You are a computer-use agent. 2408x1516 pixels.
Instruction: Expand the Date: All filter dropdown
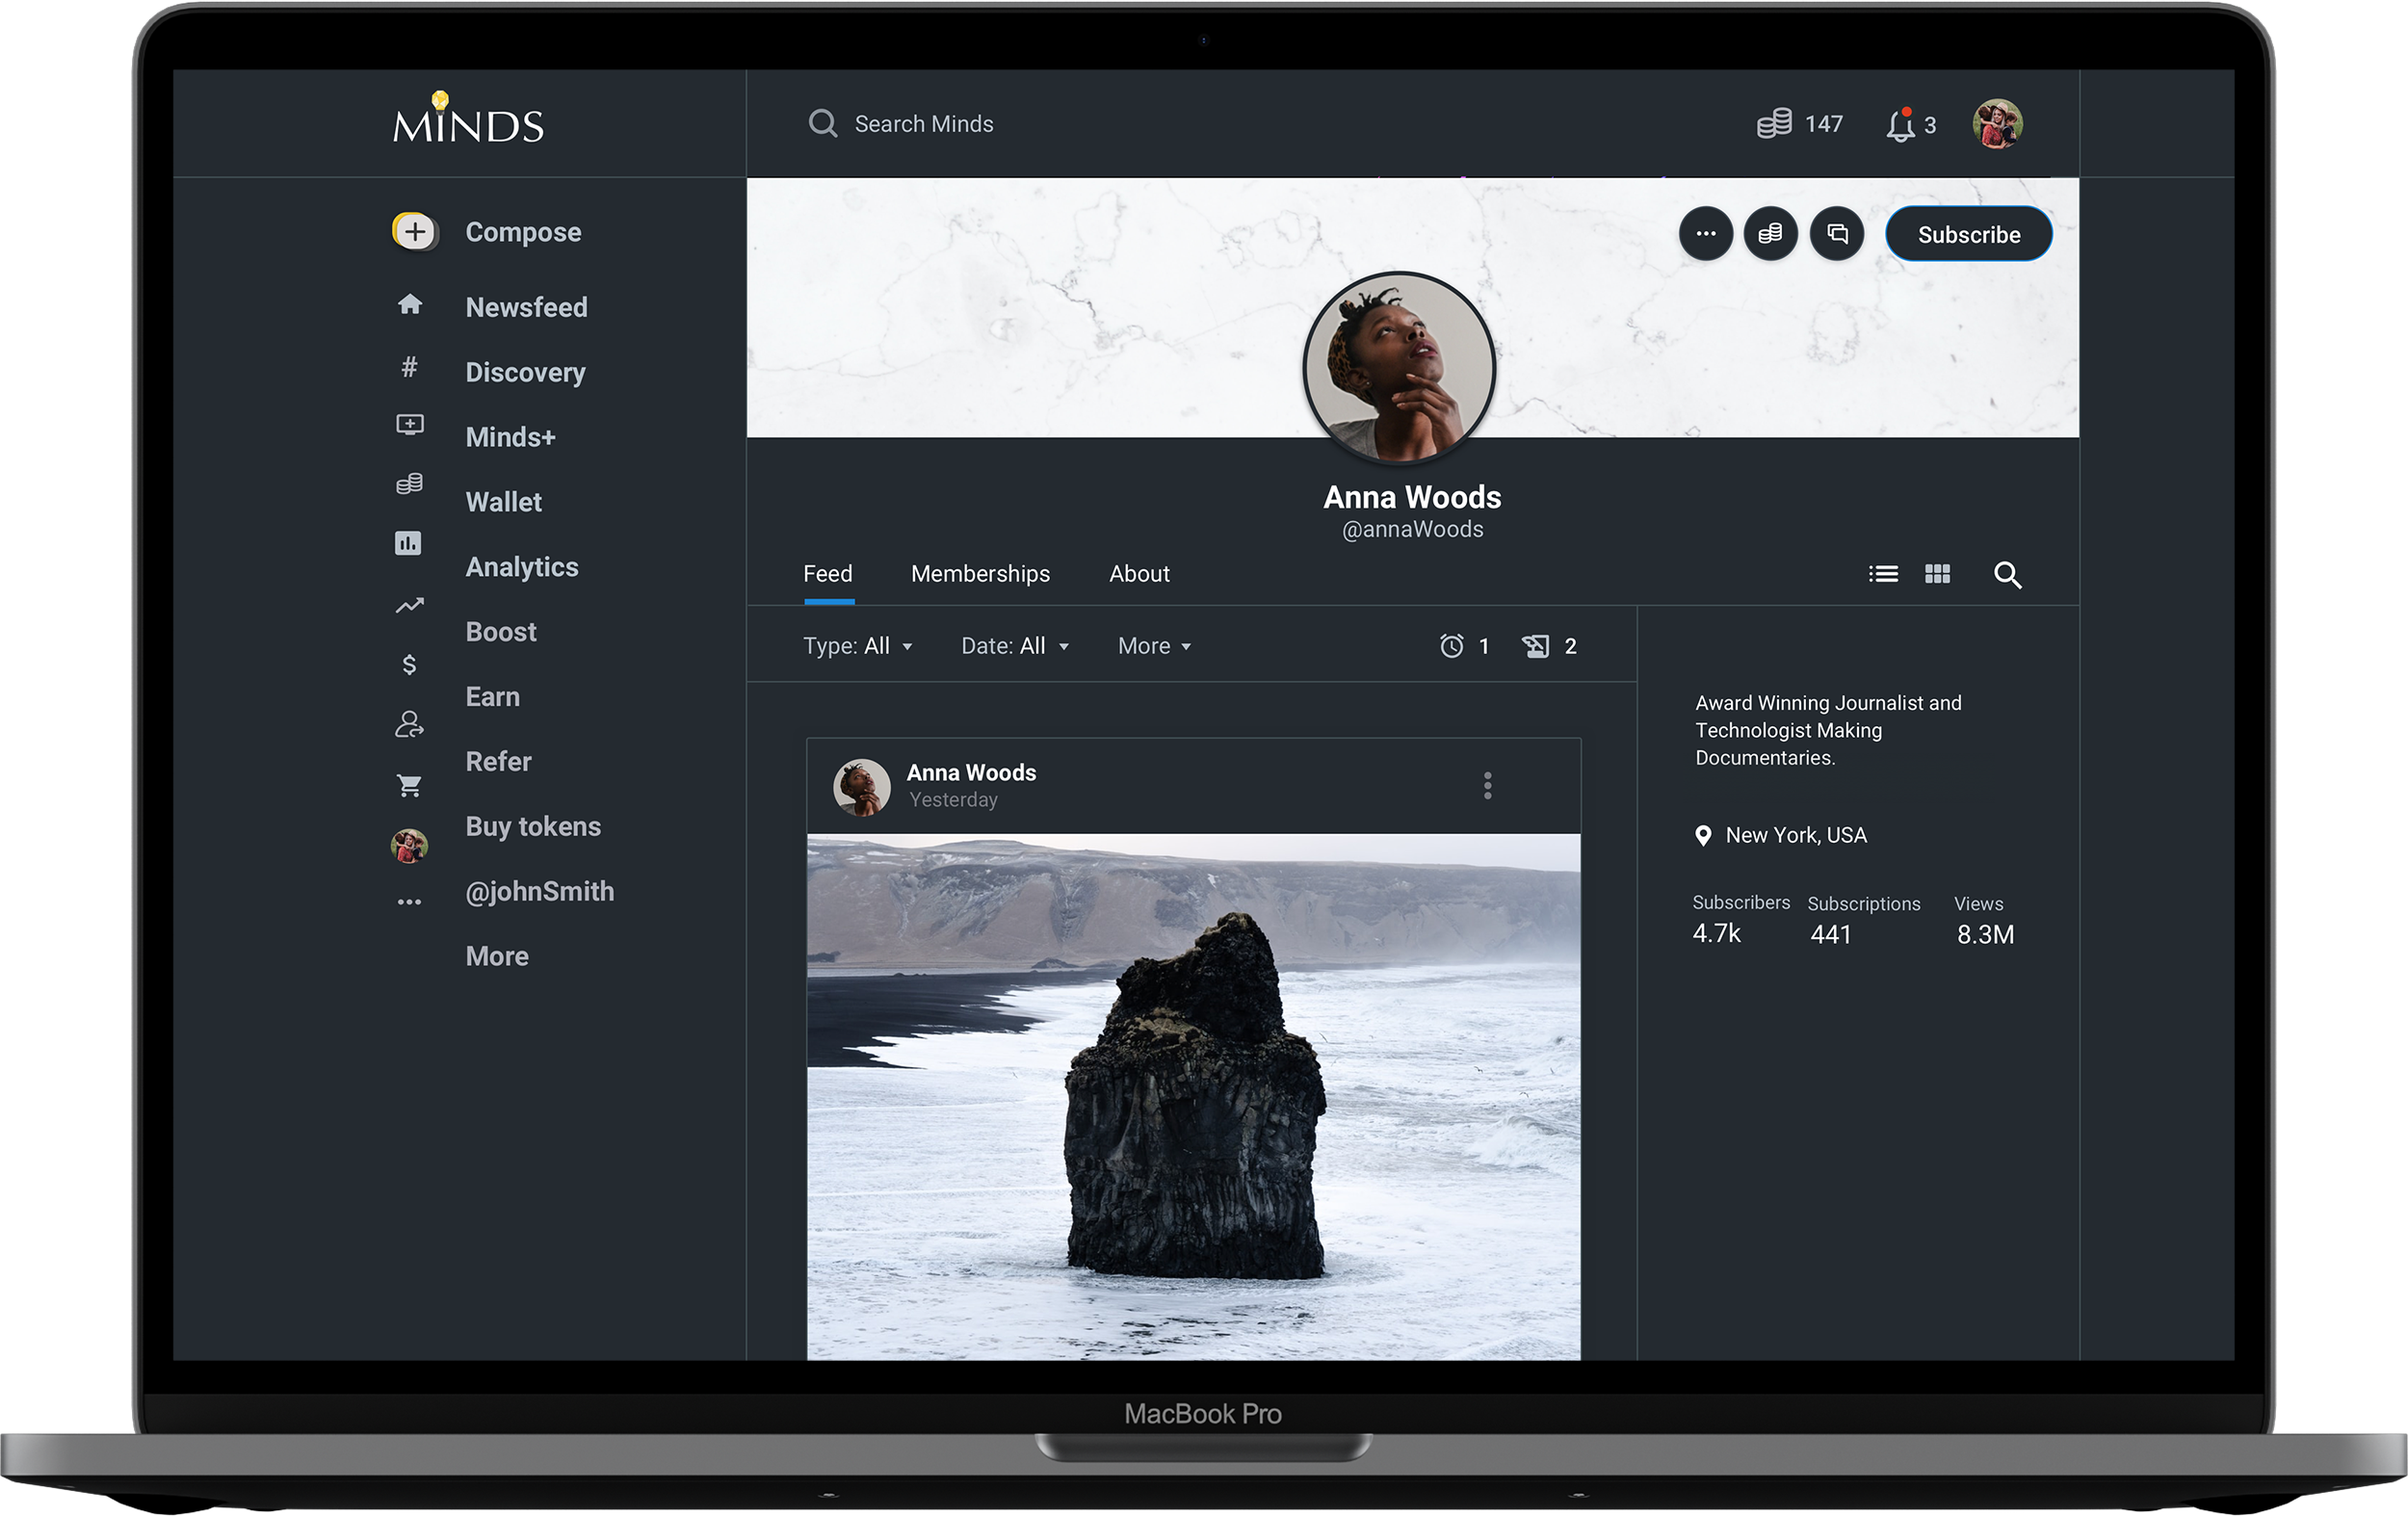[1014, 646]
